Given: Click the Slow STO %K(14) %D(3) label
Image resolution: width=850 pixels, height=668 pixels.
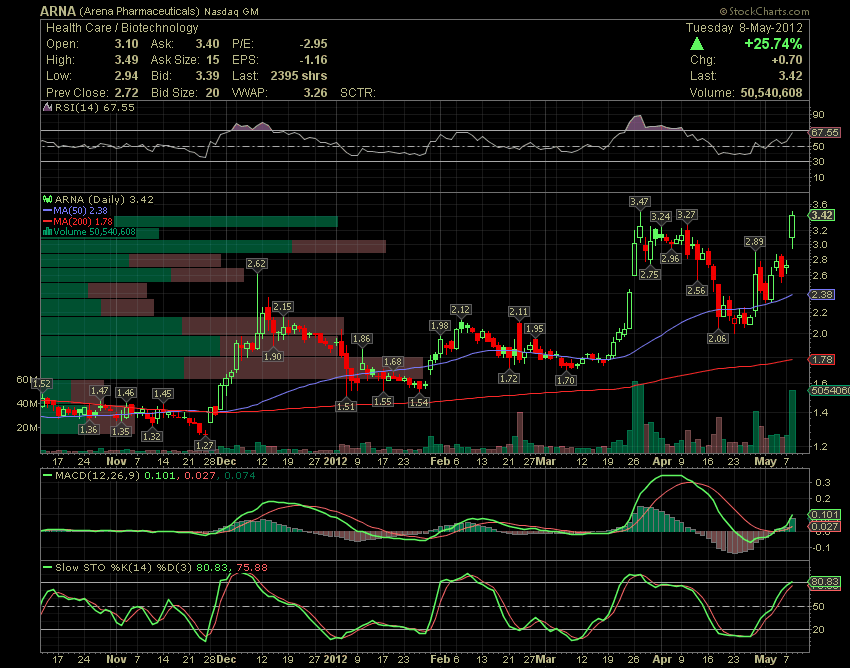Looking at the screenshot, I should point(124,568).
